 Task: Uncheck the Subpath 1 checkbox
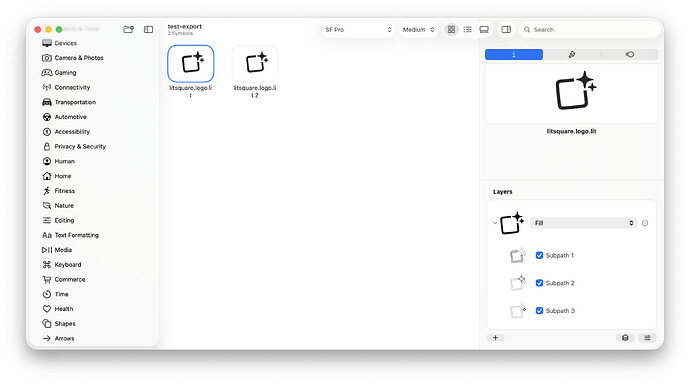point(539,255)
